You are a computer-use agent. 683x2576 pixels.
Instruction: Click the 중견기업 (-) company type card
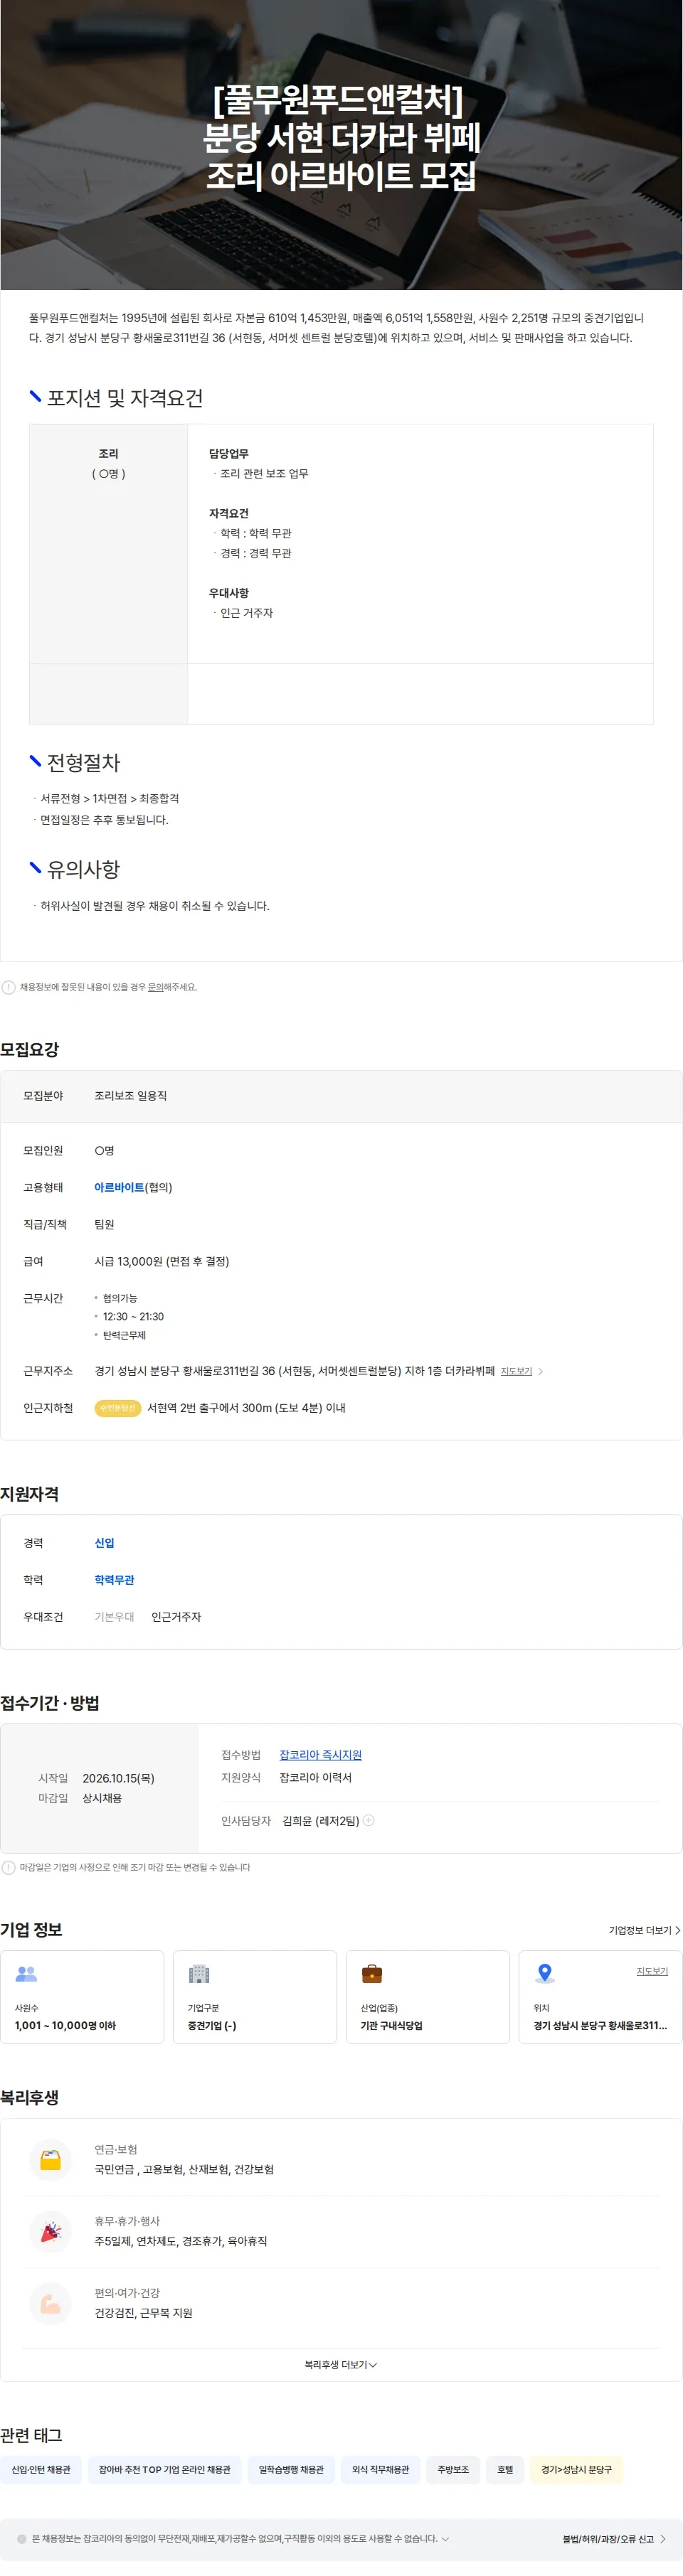tap(255, 1997)
